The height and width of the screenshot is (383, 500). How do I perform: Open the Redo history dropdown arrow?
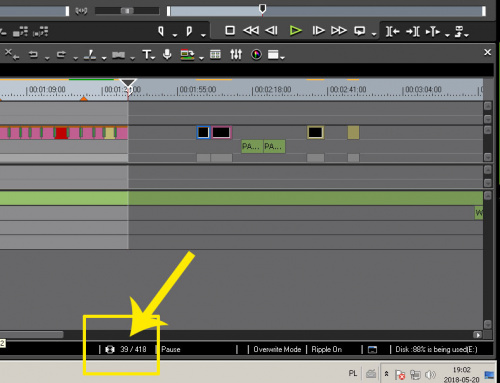(76, 58)
